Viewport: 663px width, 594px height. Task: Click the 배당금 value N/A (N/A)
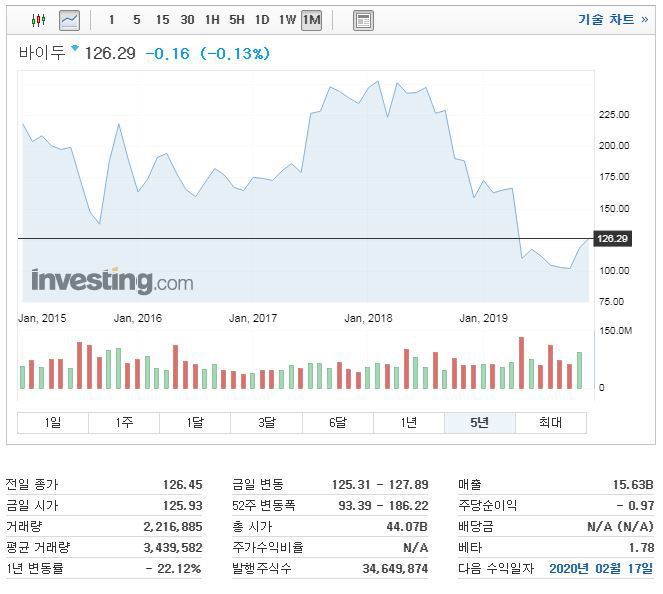(620, 527)
